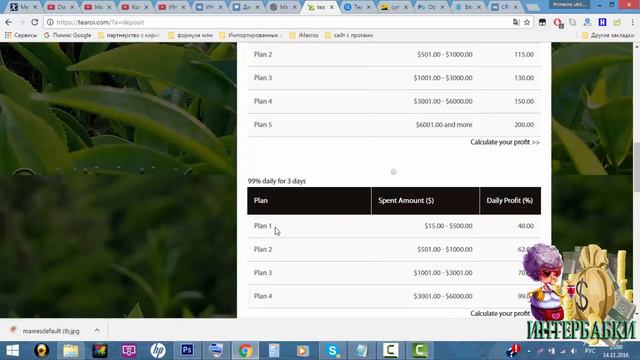Click the 'Daily Profit (%)' column header
Screen dimensions: 640x360
(x=510, y=200)
